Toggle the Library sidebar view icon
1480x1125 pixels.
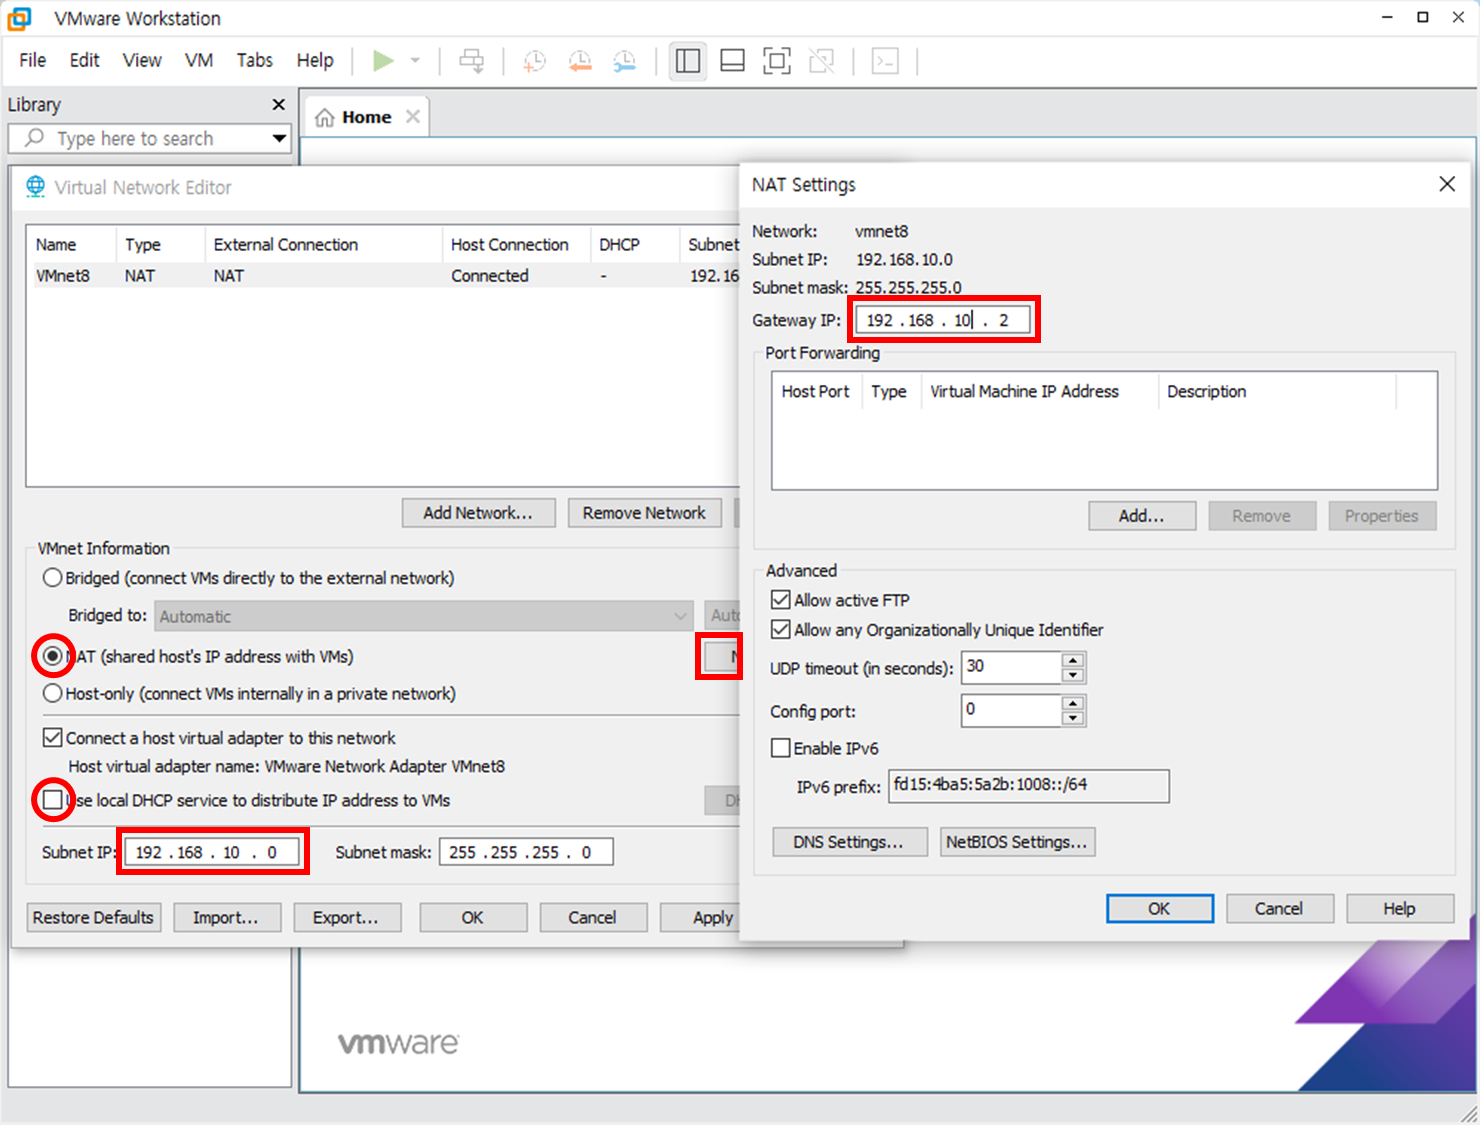click(x=688, y=61)
